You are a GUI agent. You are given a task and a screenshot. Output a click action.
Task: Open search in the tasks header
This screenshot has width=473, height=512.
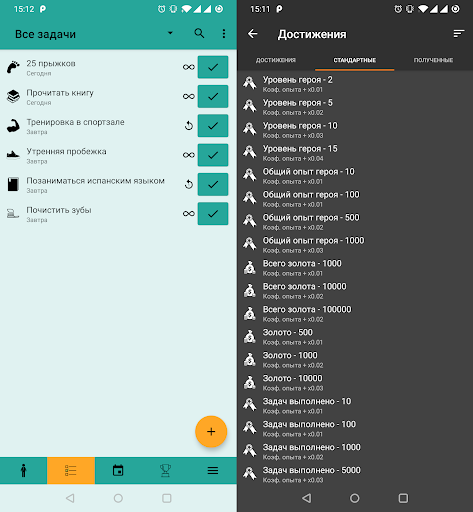coord(199,33)
